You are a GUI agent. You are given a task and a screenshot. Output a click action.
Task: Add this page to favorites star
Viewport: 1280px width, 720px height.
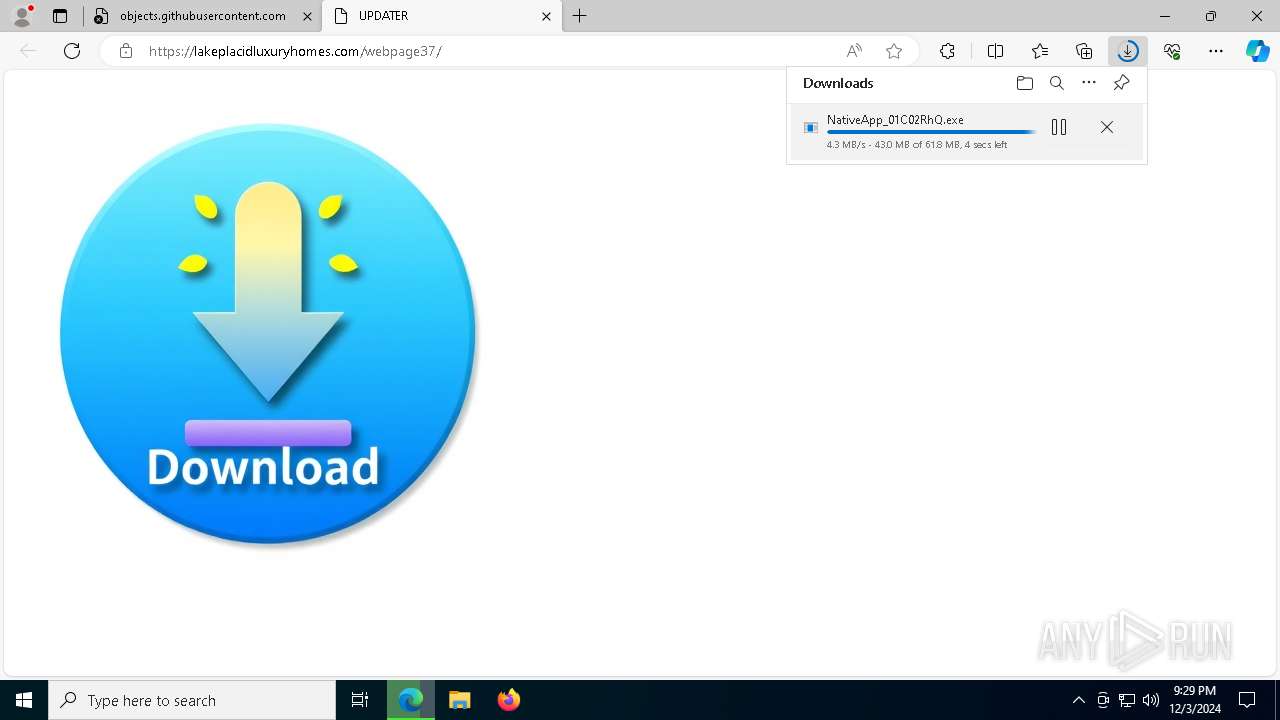(x=894, y=51)
